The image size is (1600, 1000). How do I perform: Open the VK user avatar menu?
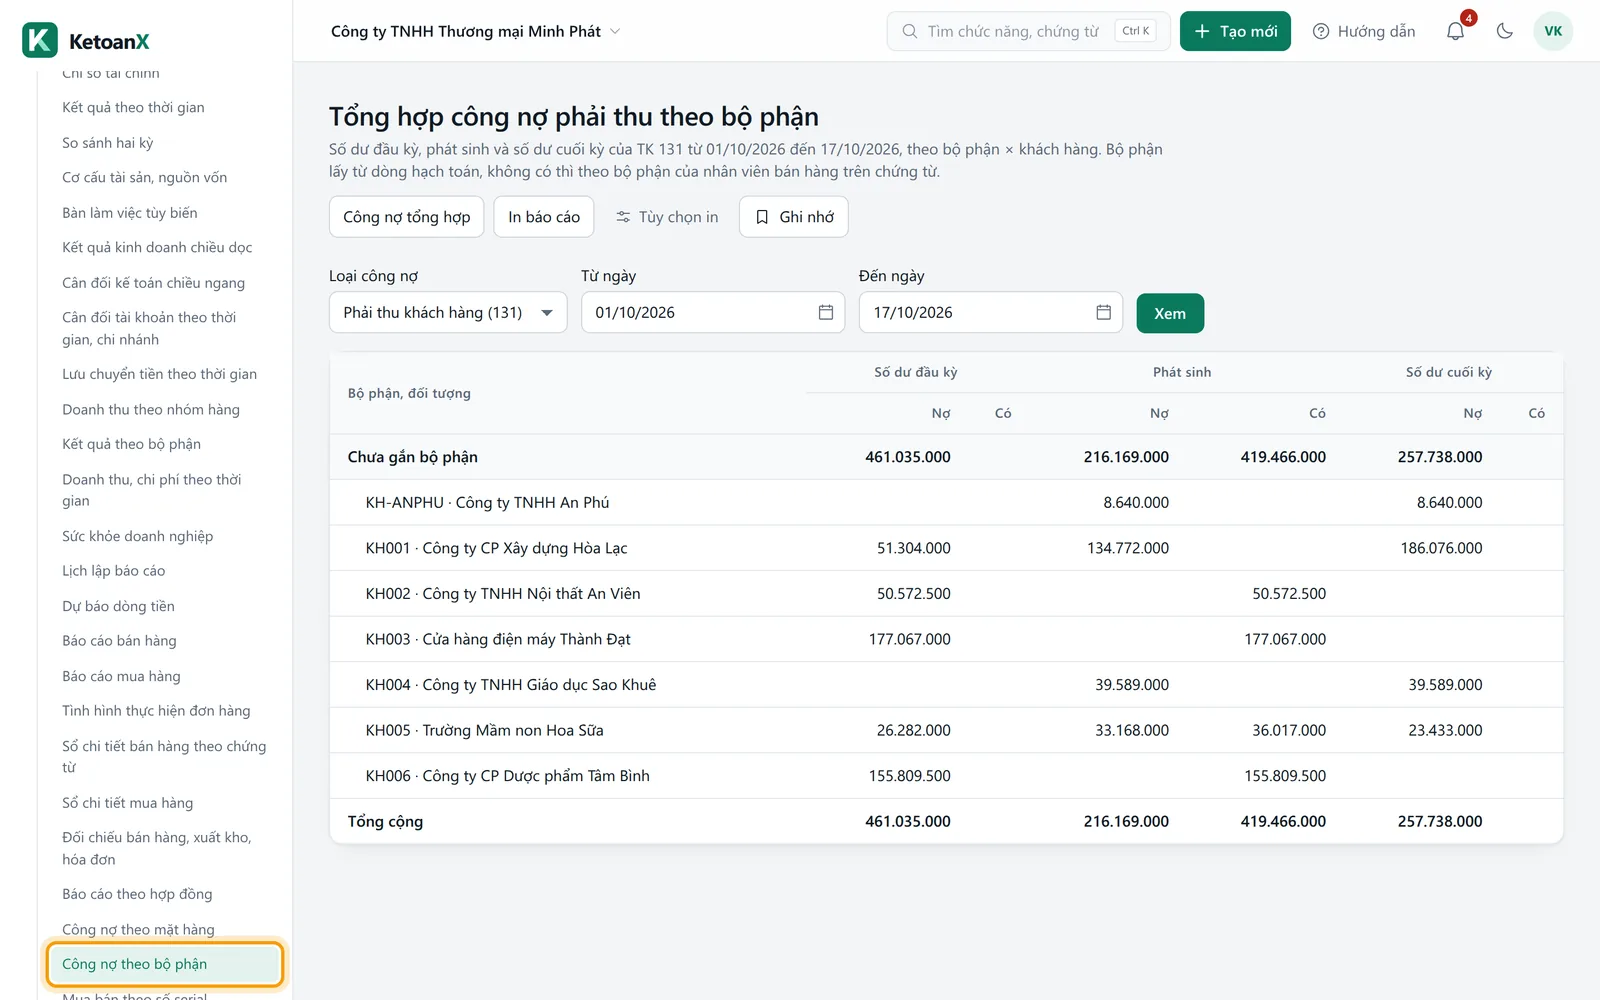pyautogui.click(x=1553, y=31)
